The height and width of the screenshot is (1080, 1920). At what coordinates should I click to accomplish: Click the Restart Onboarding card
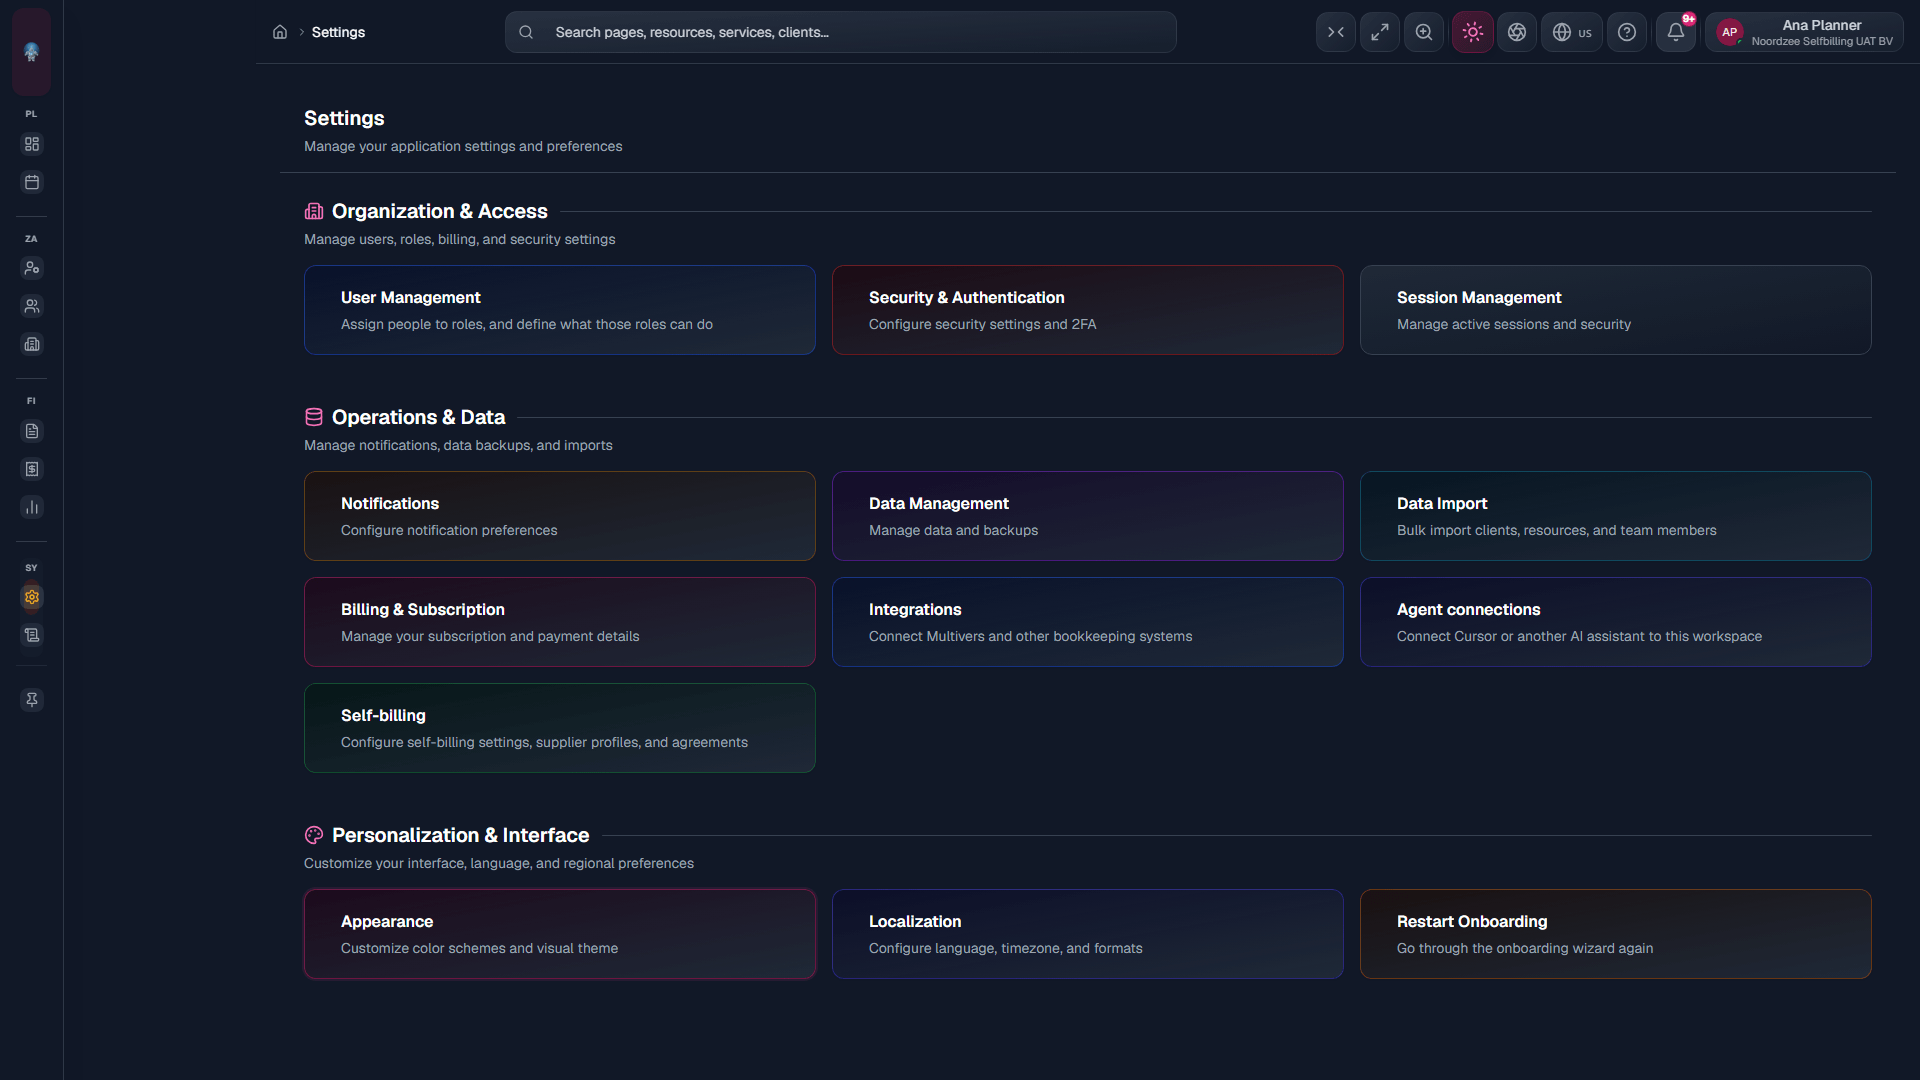[x=1616, y=934]
